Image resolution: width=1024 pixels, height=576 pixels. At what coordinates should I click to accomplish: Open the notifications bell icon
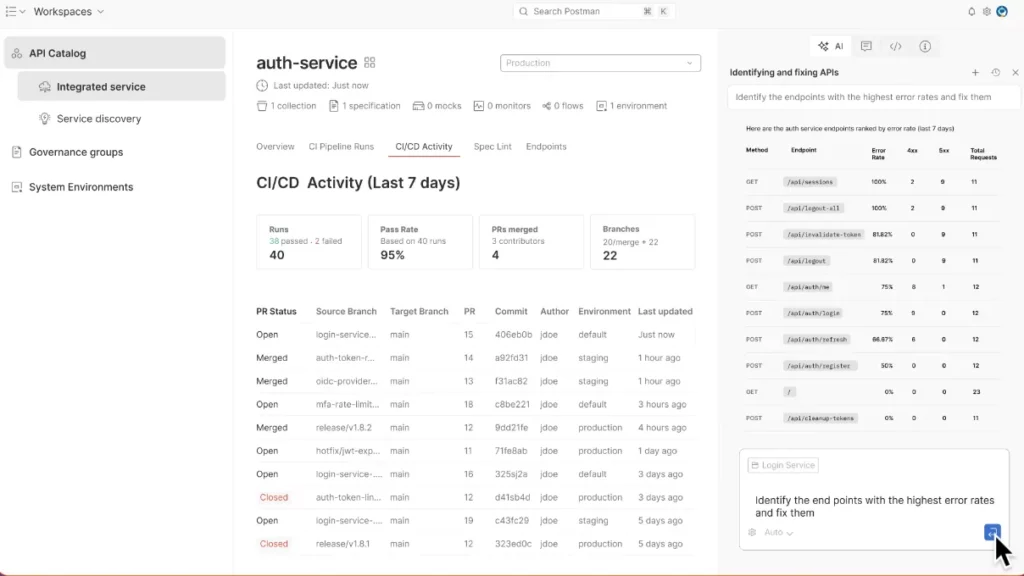click(x=971, y=11)
